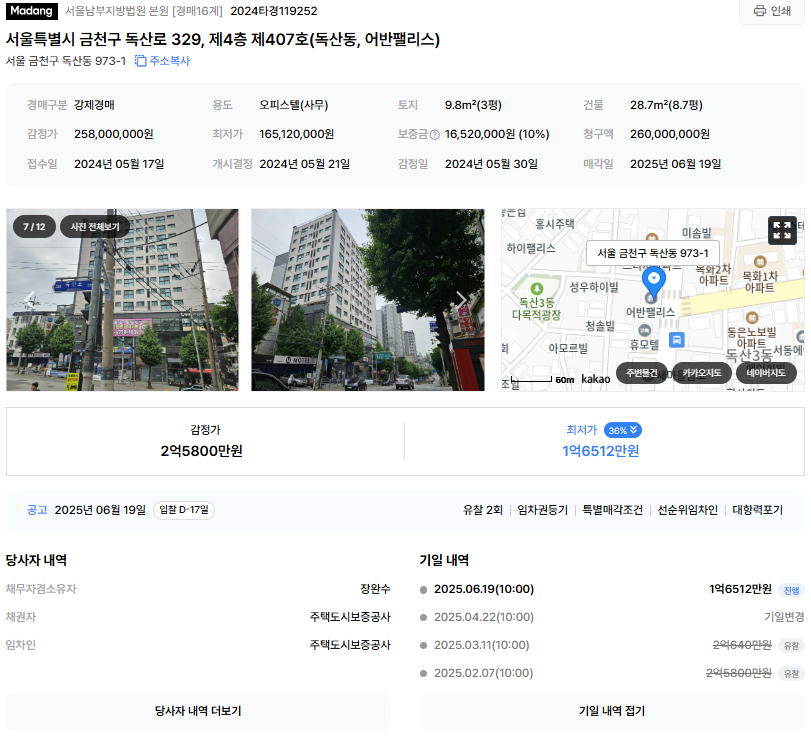Click the 매각일 2025년 06월 19일 value

(675, 164)
